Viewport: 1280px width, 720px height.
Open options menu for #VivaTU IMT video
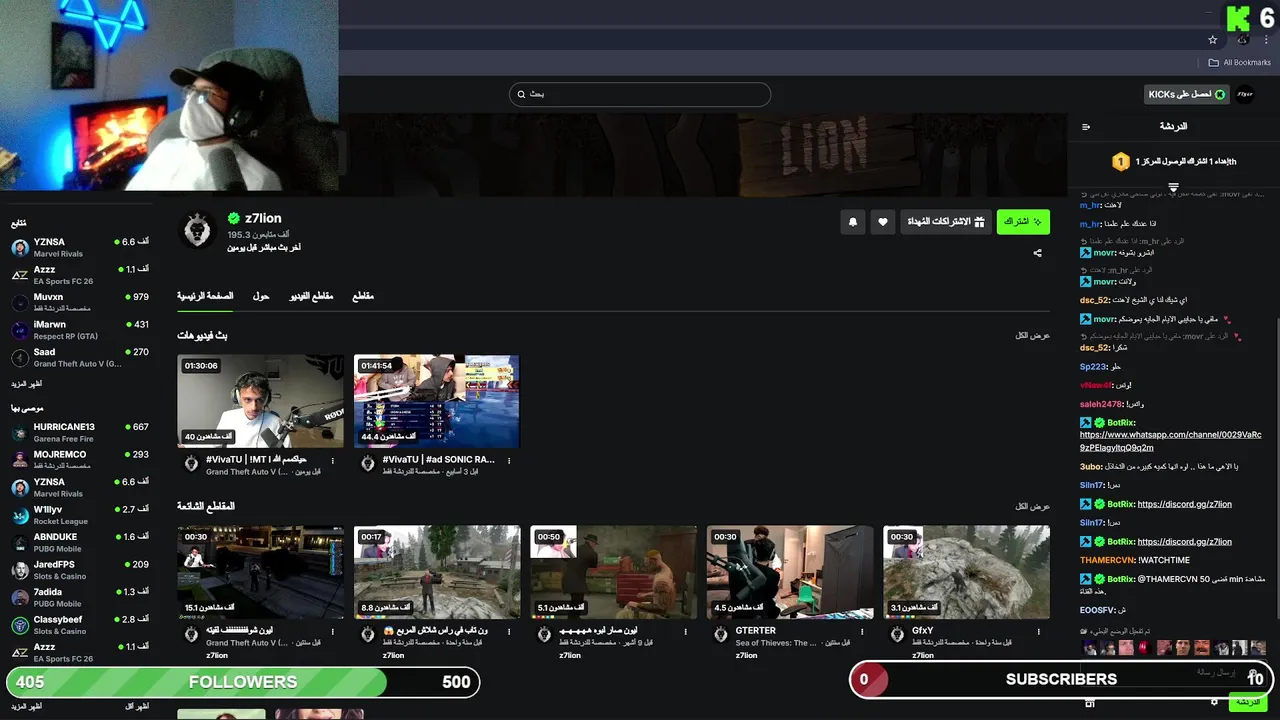coord(333,461)
